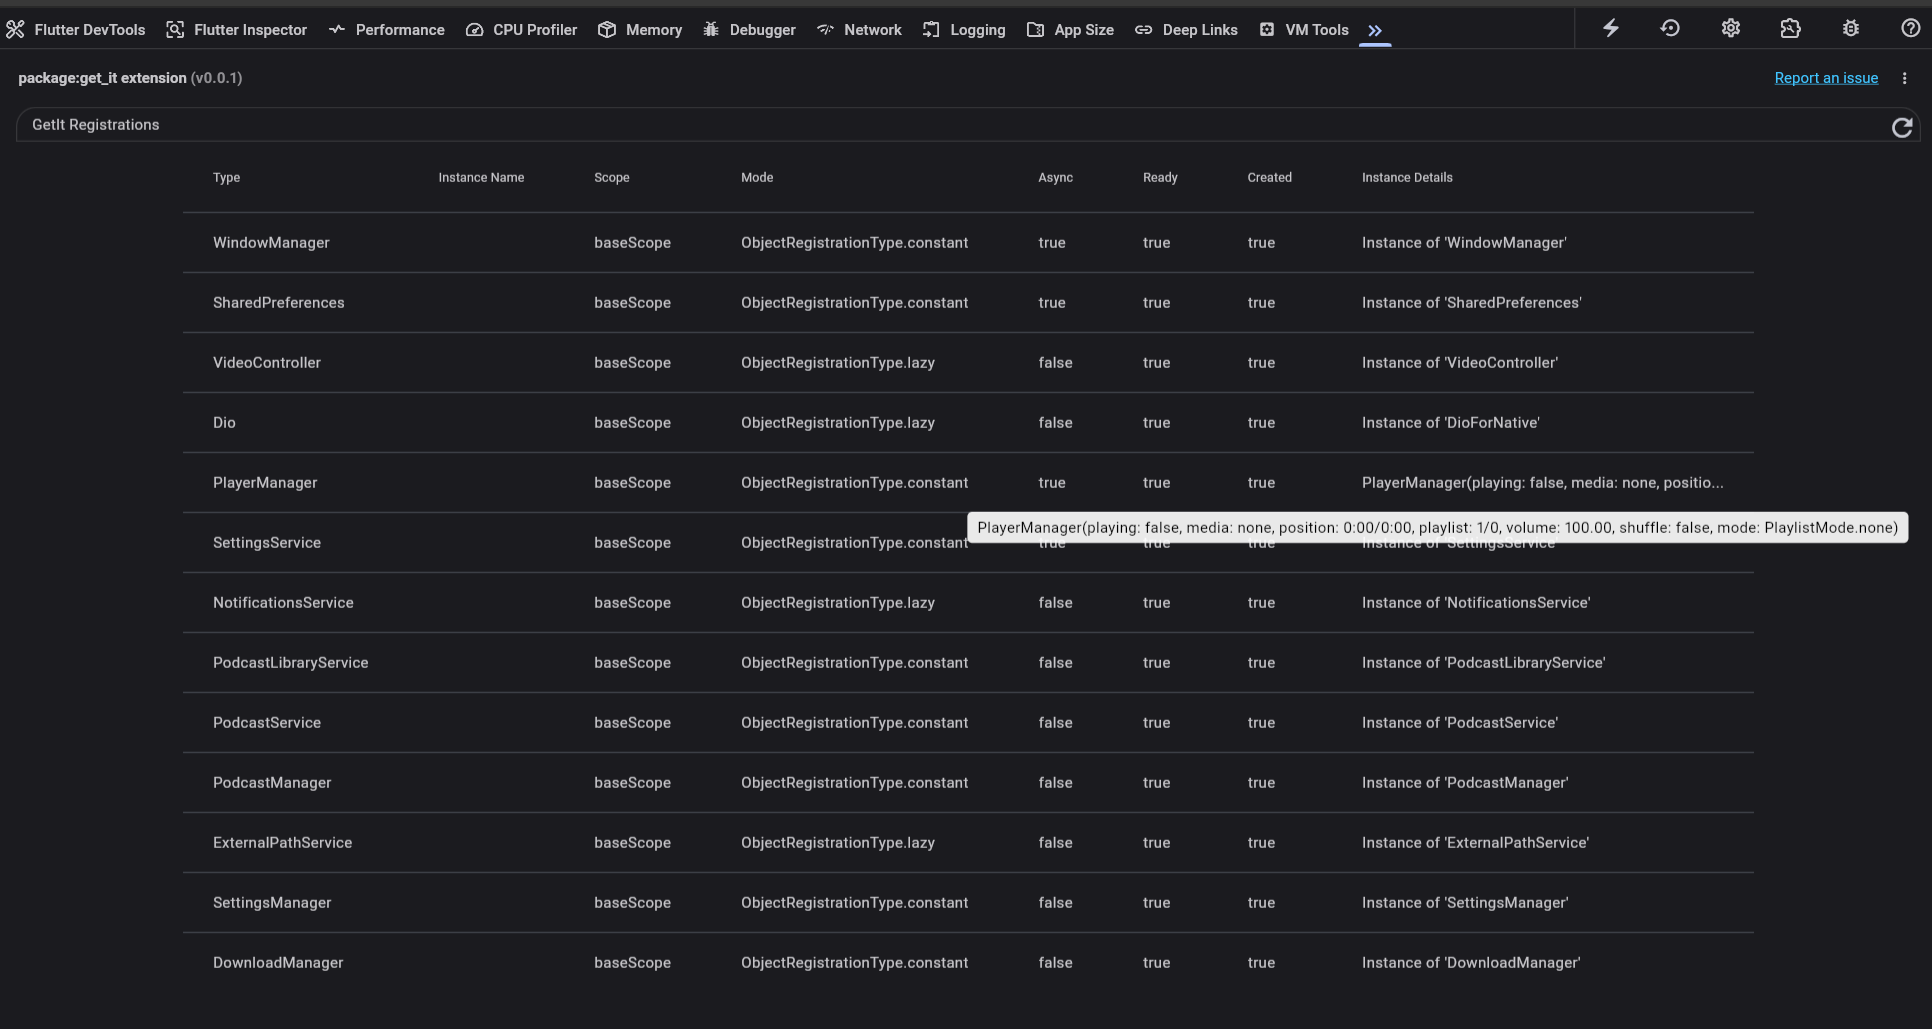
Task: Open DevTools settings via the gear icon
Action: pos(1730,28)
